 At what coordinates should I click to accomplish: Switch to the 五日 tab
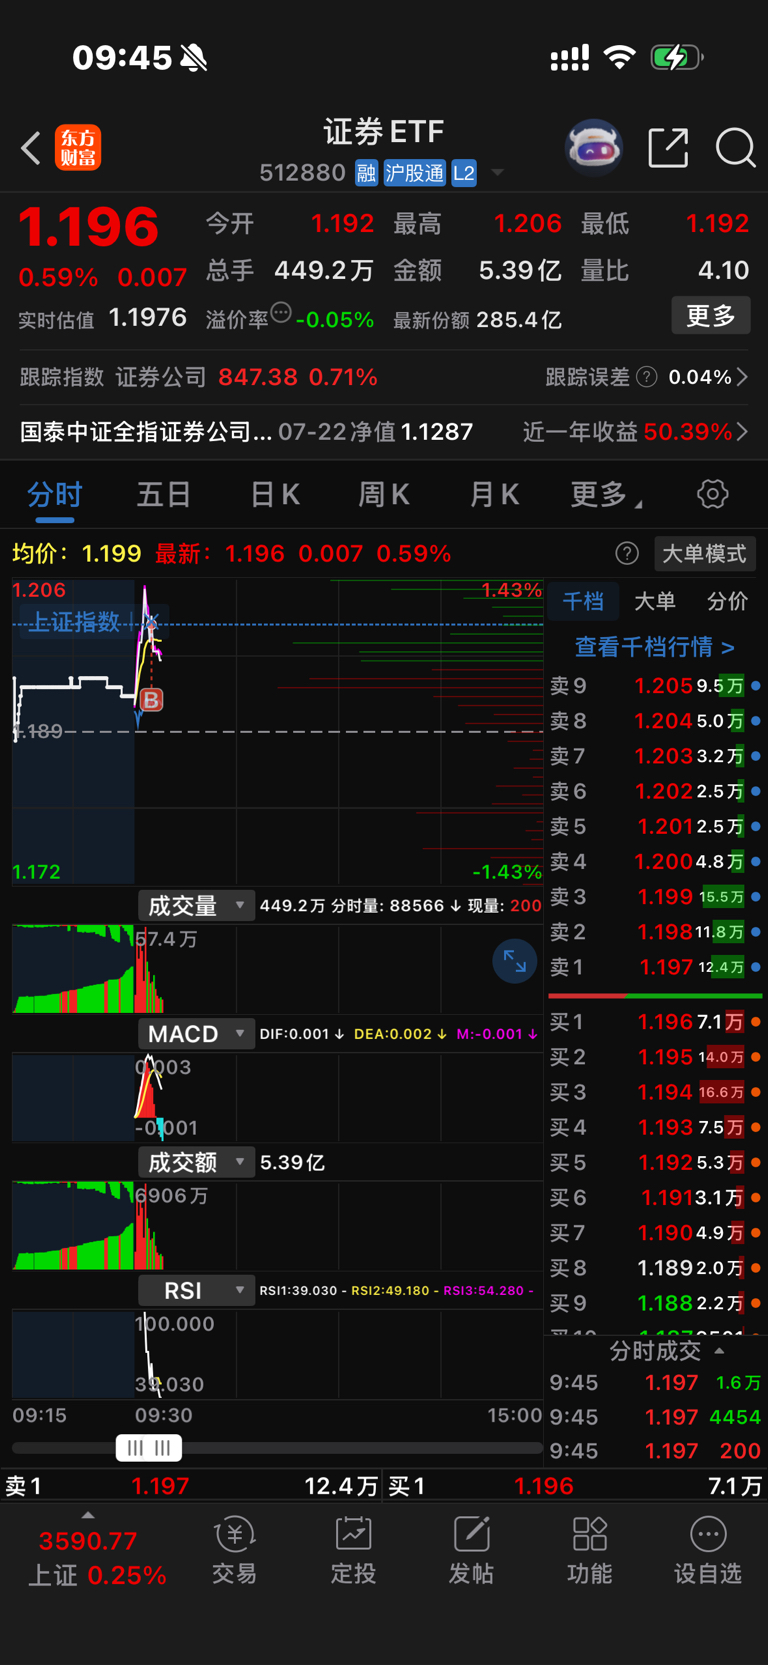click(164, 494)
